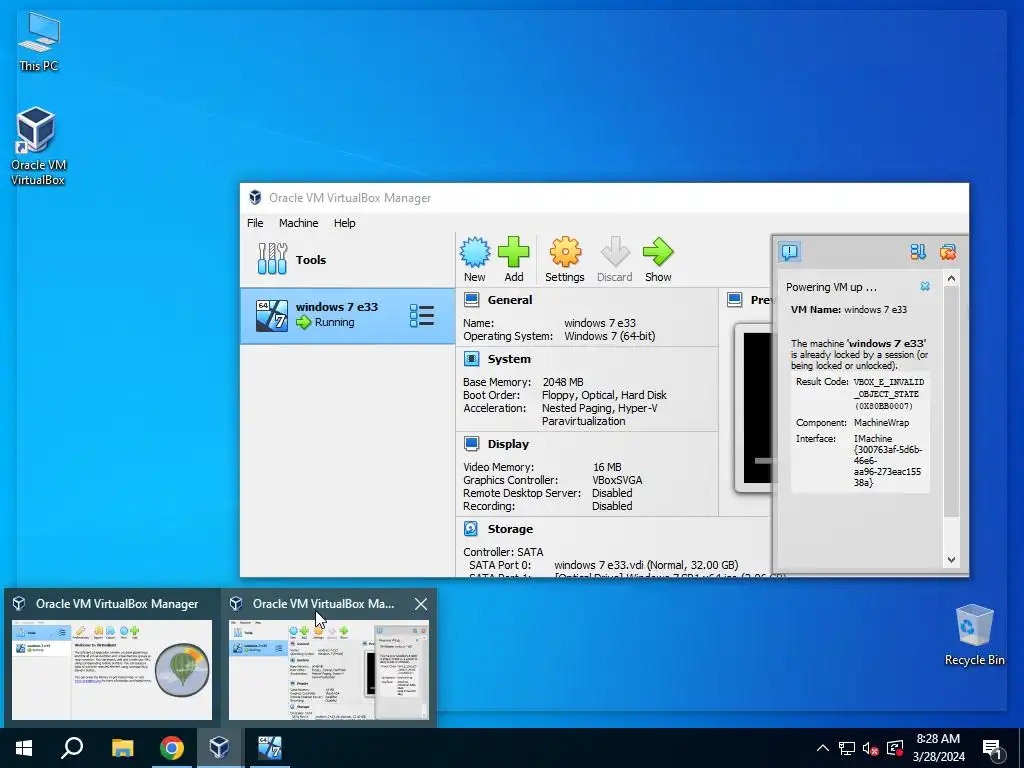Toggle the notification center speech-bubble icon
1024x768 pixels.
(790, 251)
